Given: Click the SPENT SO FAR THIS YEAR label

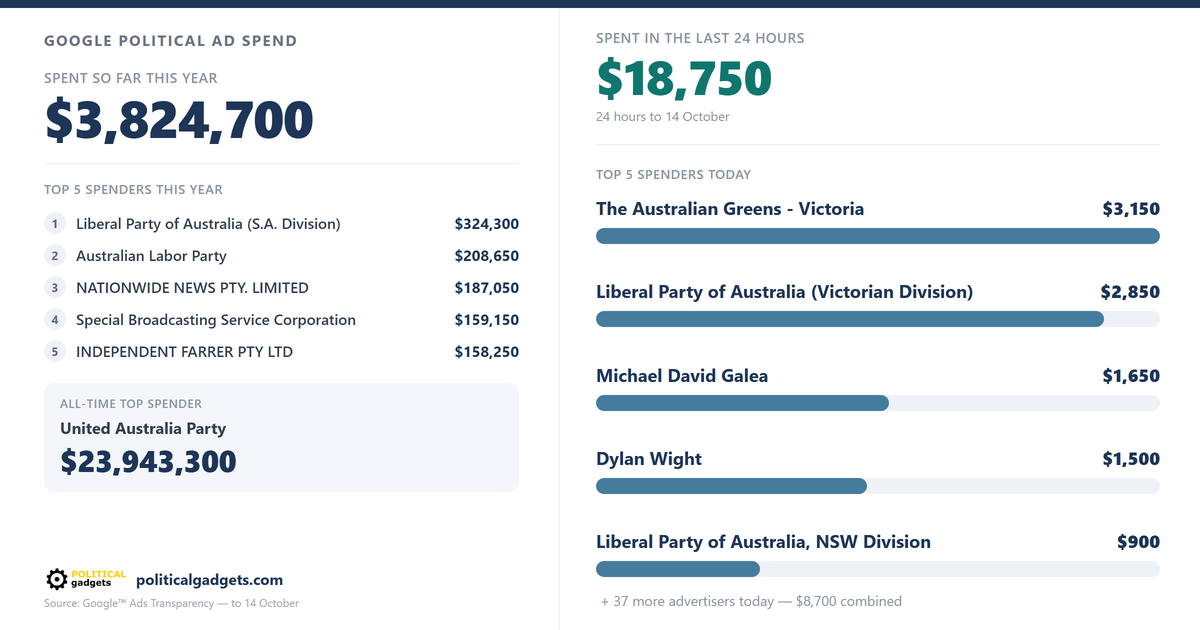Looking at the screenshot, I should (131, 78).
